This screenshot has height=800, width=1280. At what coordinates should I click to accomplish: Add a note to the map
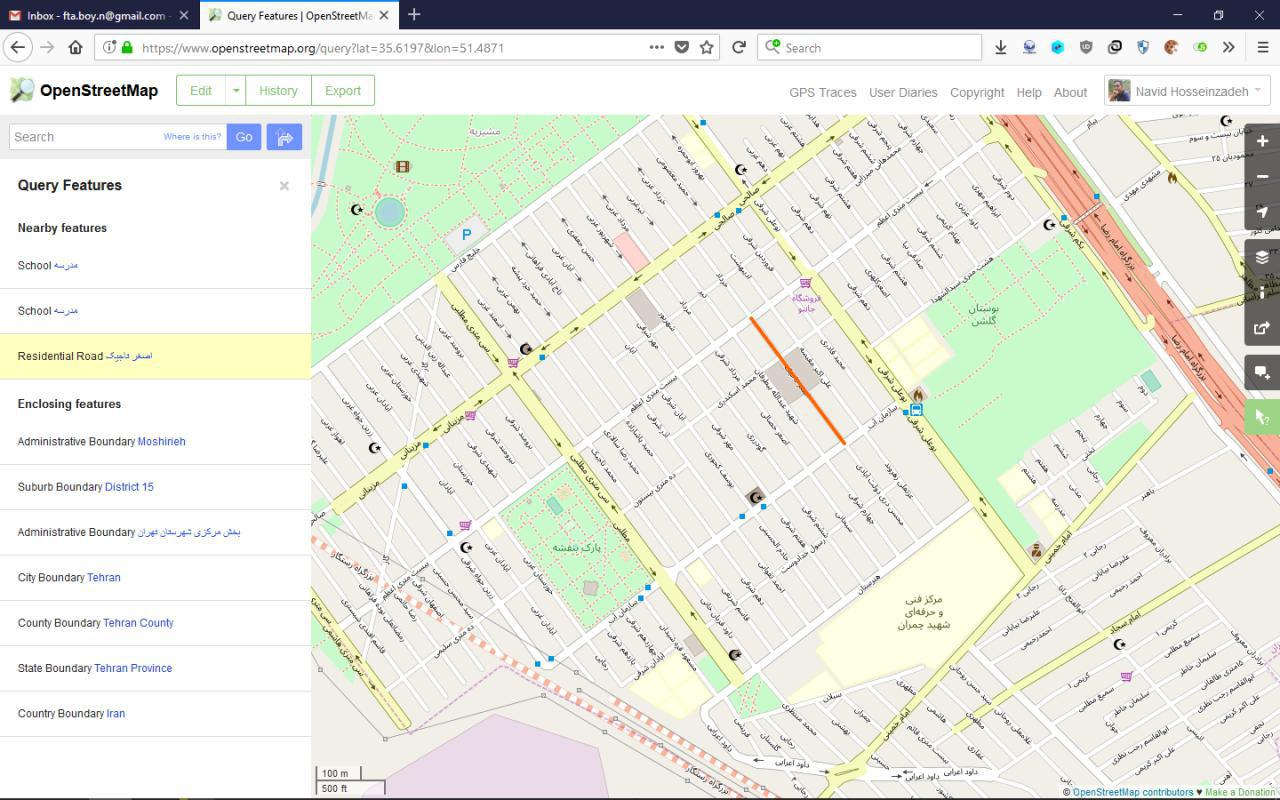tap(1262, 372)
